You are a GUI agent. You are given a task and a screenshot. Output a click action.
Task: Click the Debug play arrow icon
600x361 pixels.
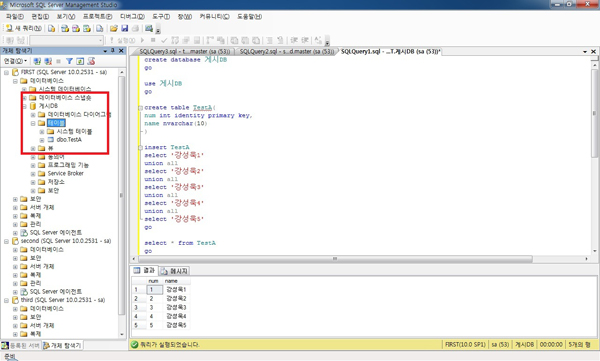tap(142, 40)
